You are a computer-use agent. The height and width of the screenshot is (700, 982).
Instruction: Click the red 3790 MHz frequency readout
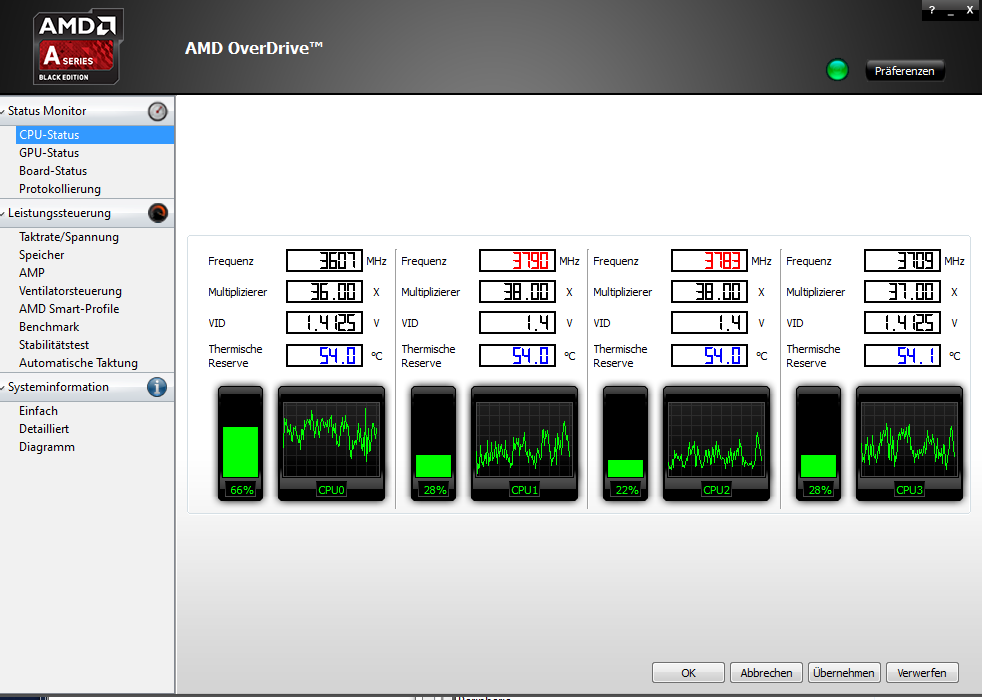tap(517, 260)
